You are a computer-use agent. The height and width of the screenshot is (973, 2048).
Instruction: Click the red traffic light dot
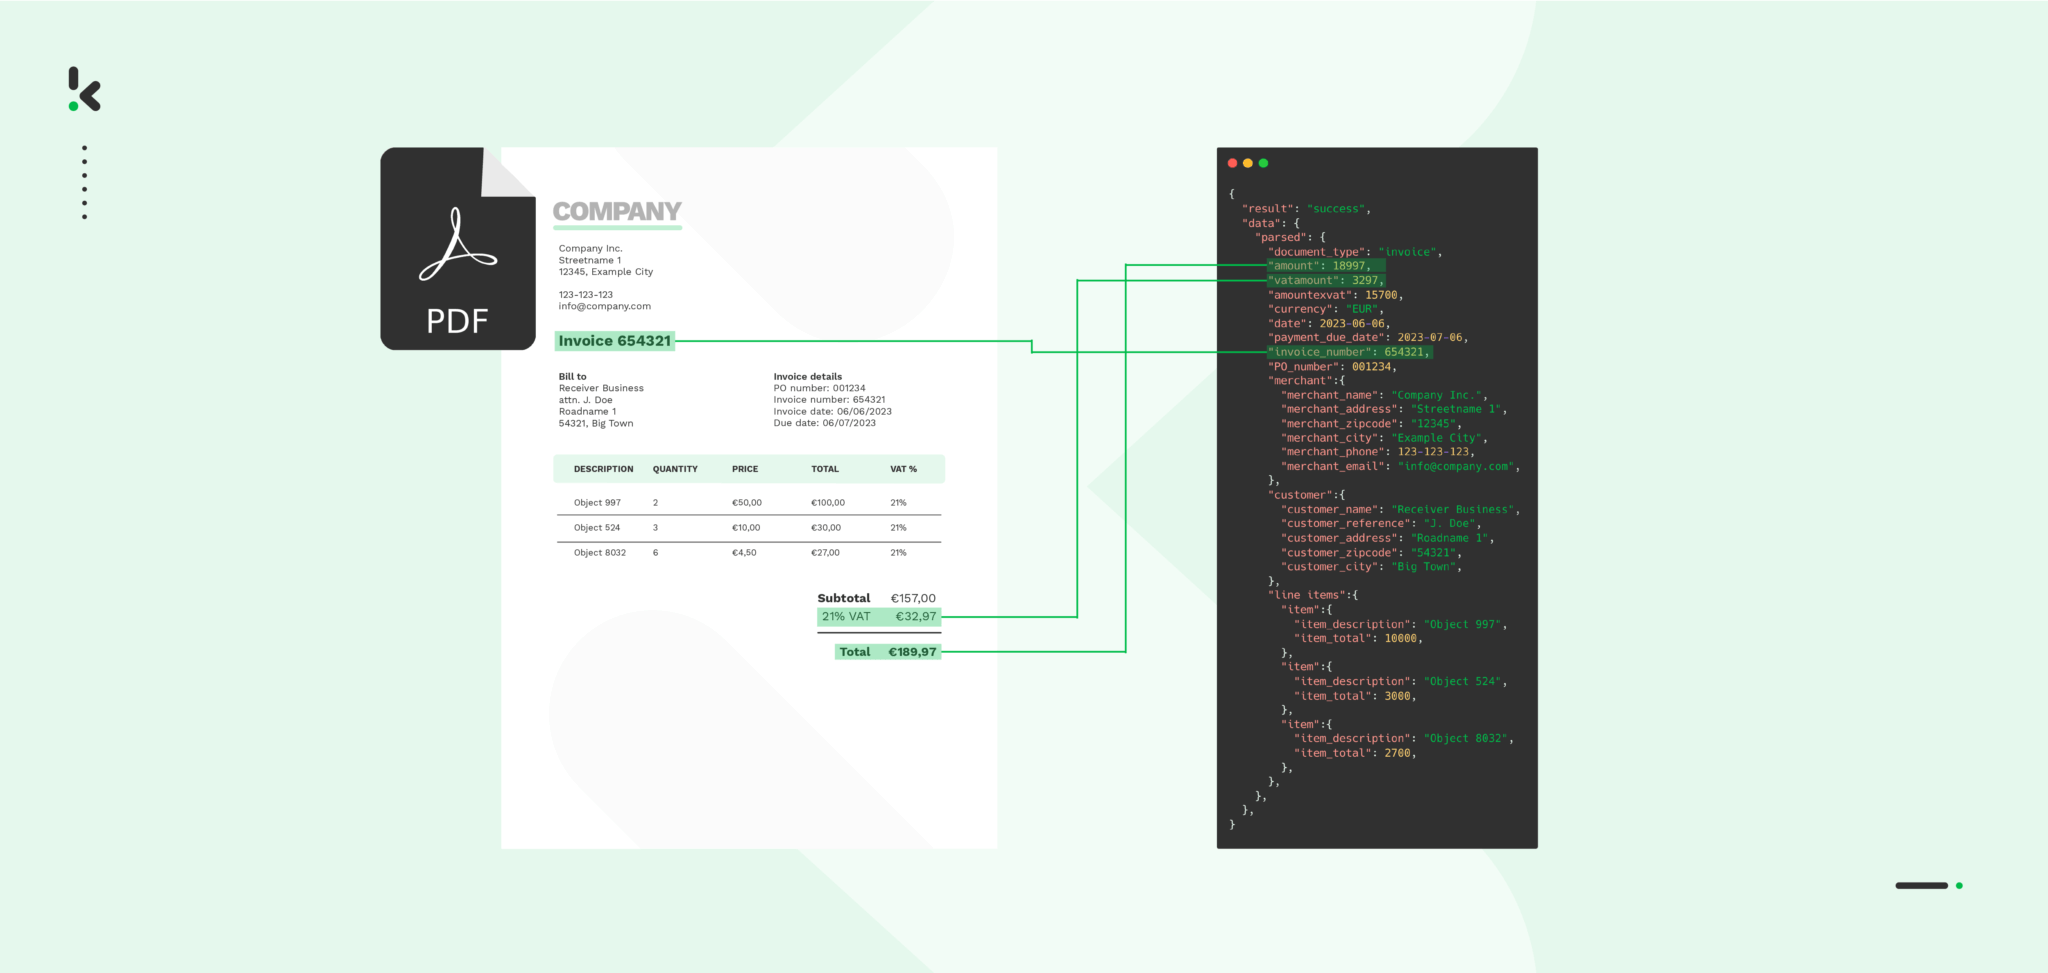pyautogui.click(x=1231, y=161)
